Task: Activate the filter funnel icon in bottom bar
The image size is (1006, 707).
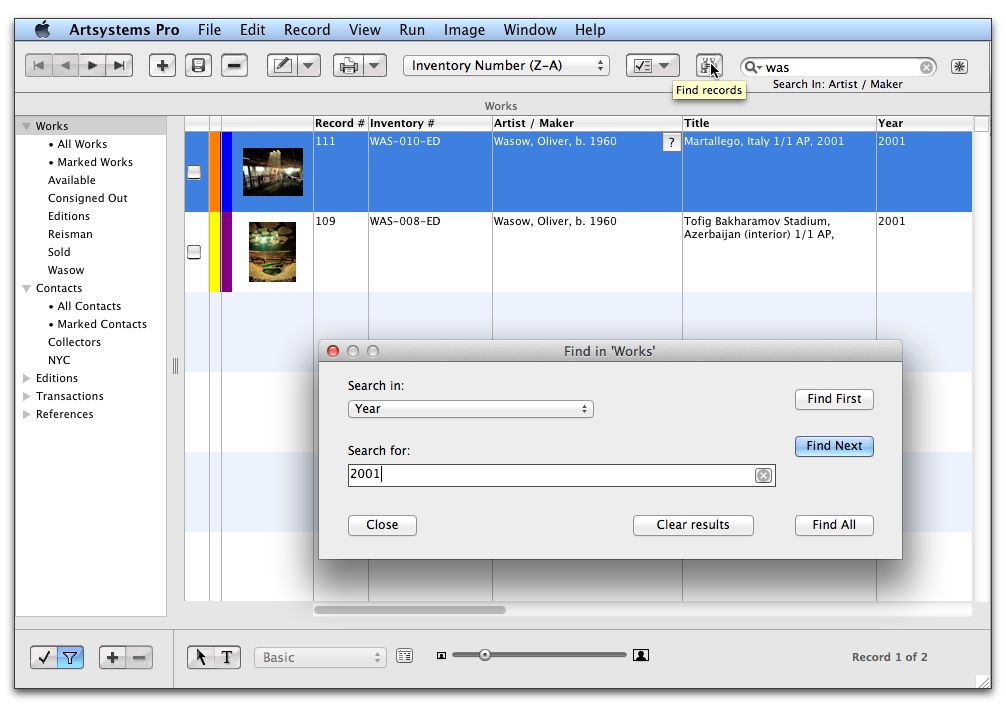Action: point(70,657)
